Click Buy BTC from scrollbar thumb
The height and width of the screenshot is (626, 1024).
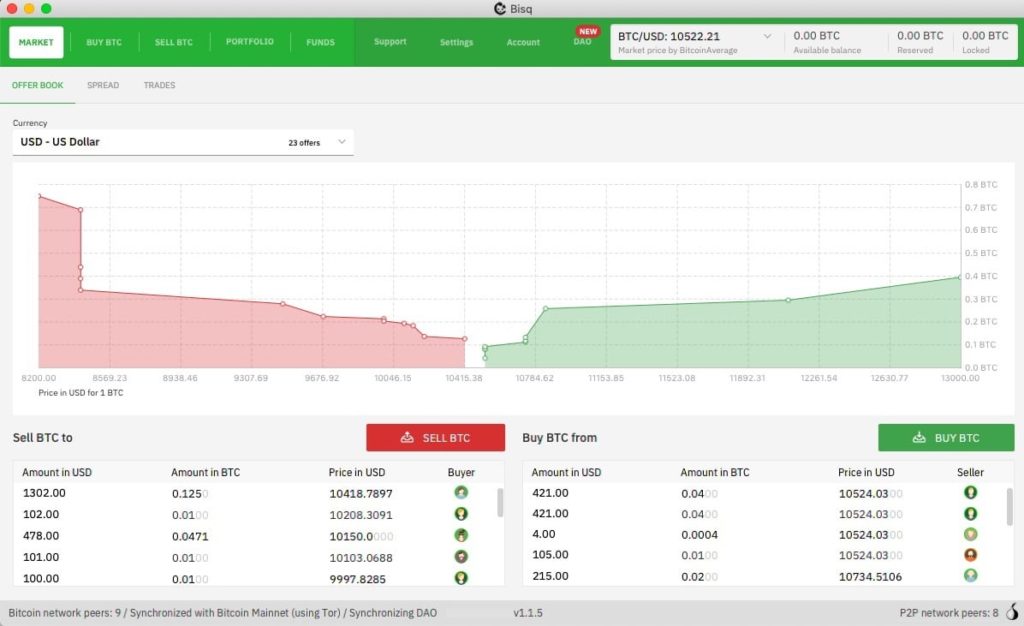(x=1009, y=507)
